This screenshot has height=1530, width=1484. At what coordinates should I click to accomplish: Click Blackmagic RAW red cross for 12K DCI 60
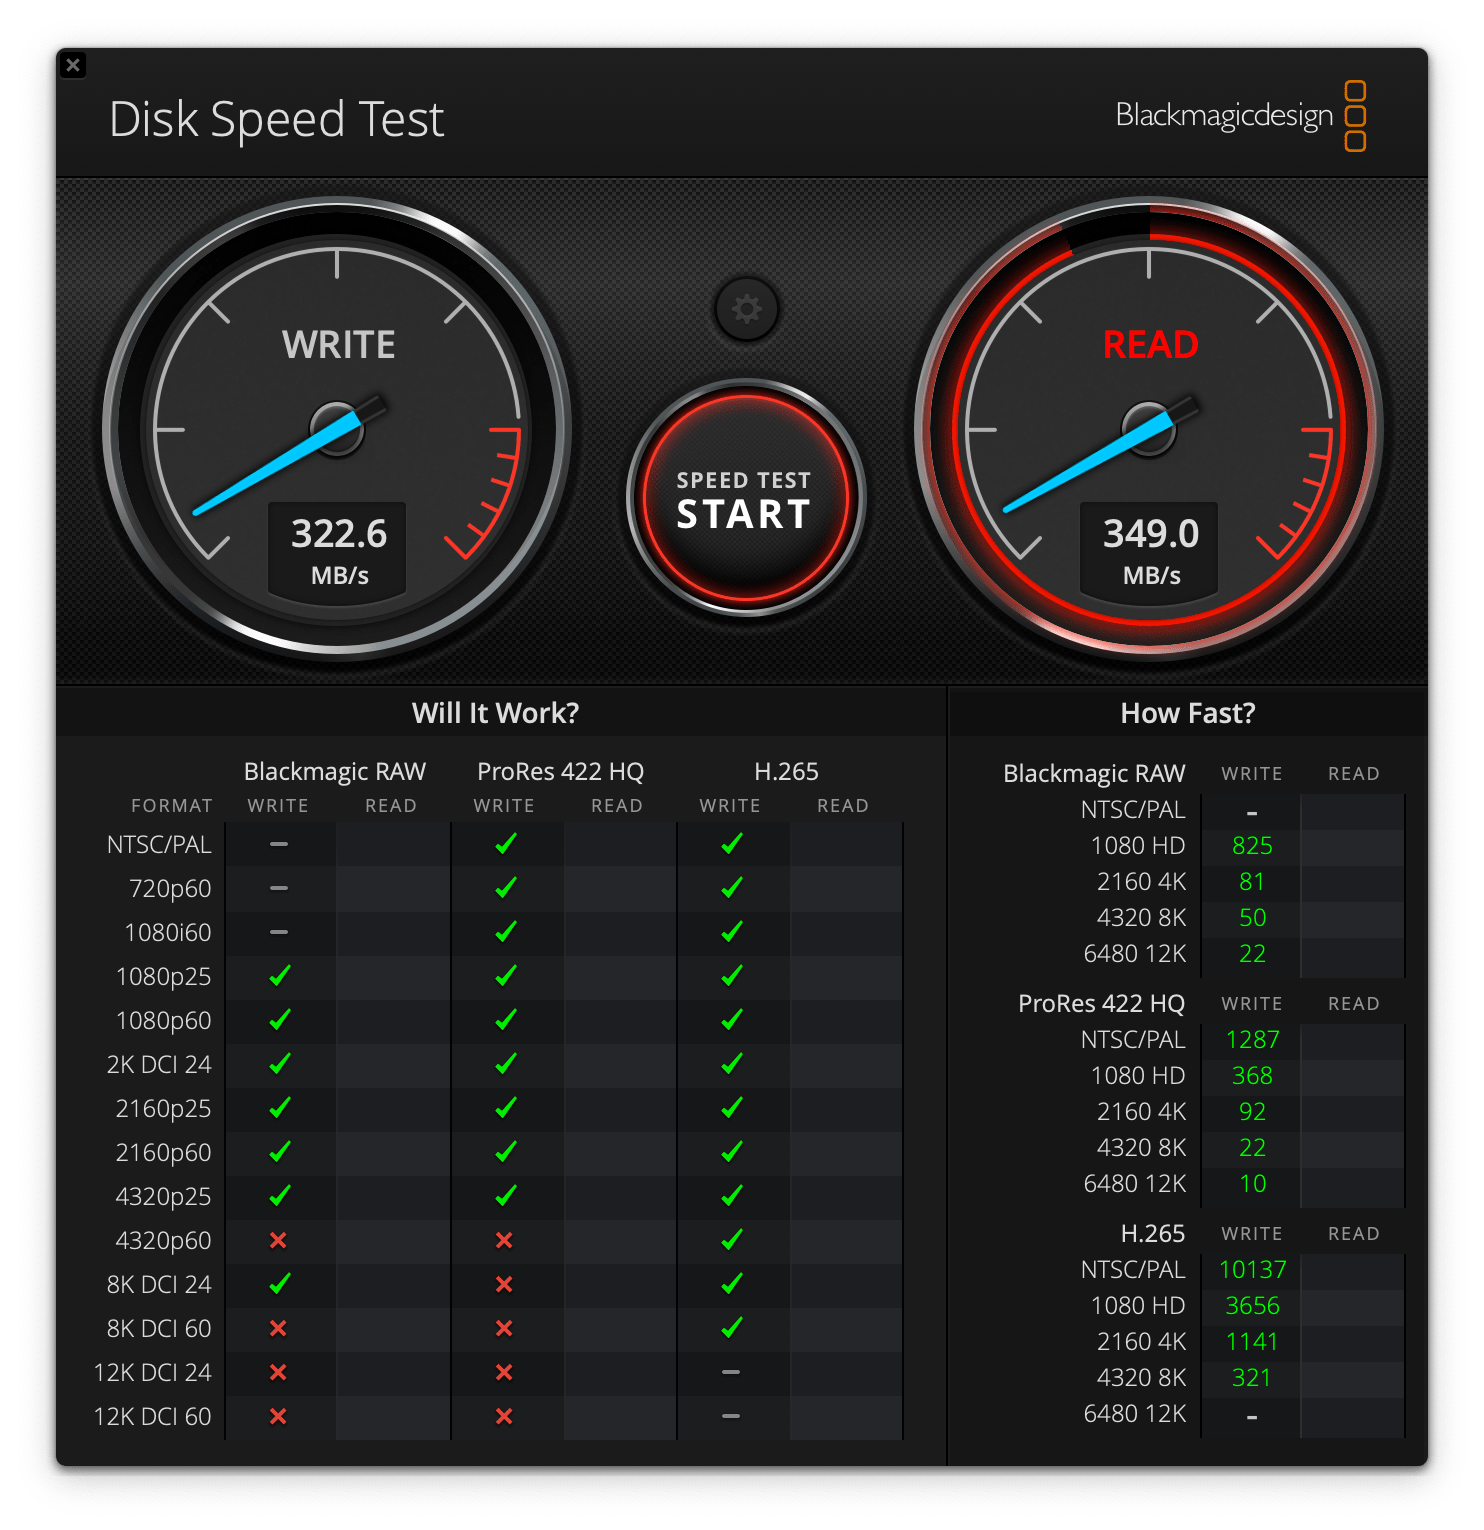pos(278,1416)
